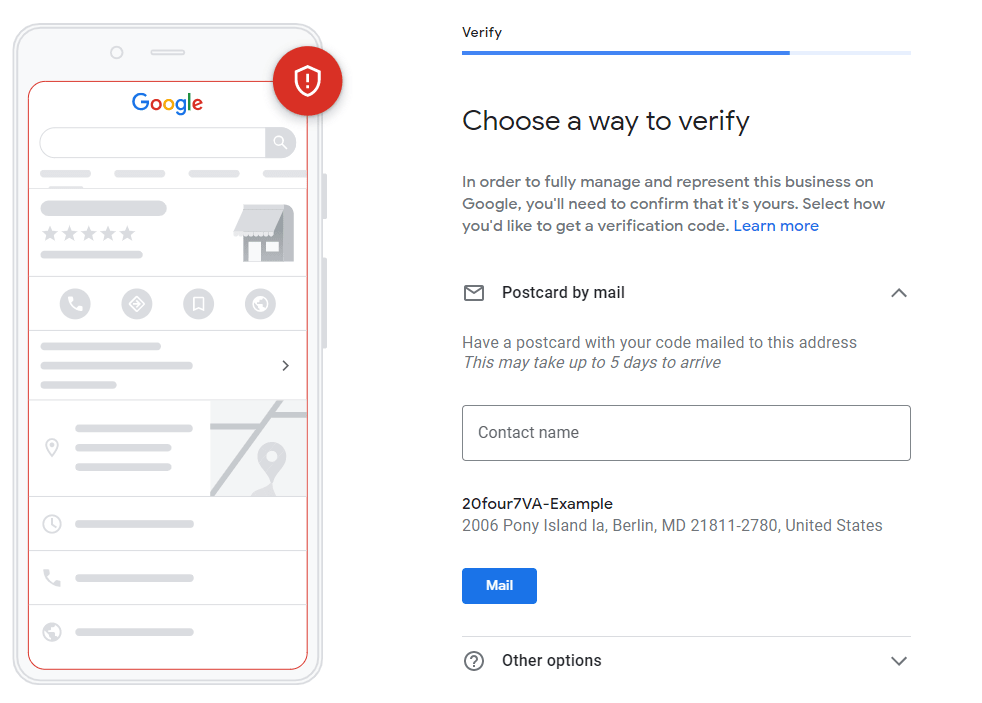The height and width of the screenshot is (703, 982).
Task: Click the search magnifier in the preview search bar
Action: 280,142
